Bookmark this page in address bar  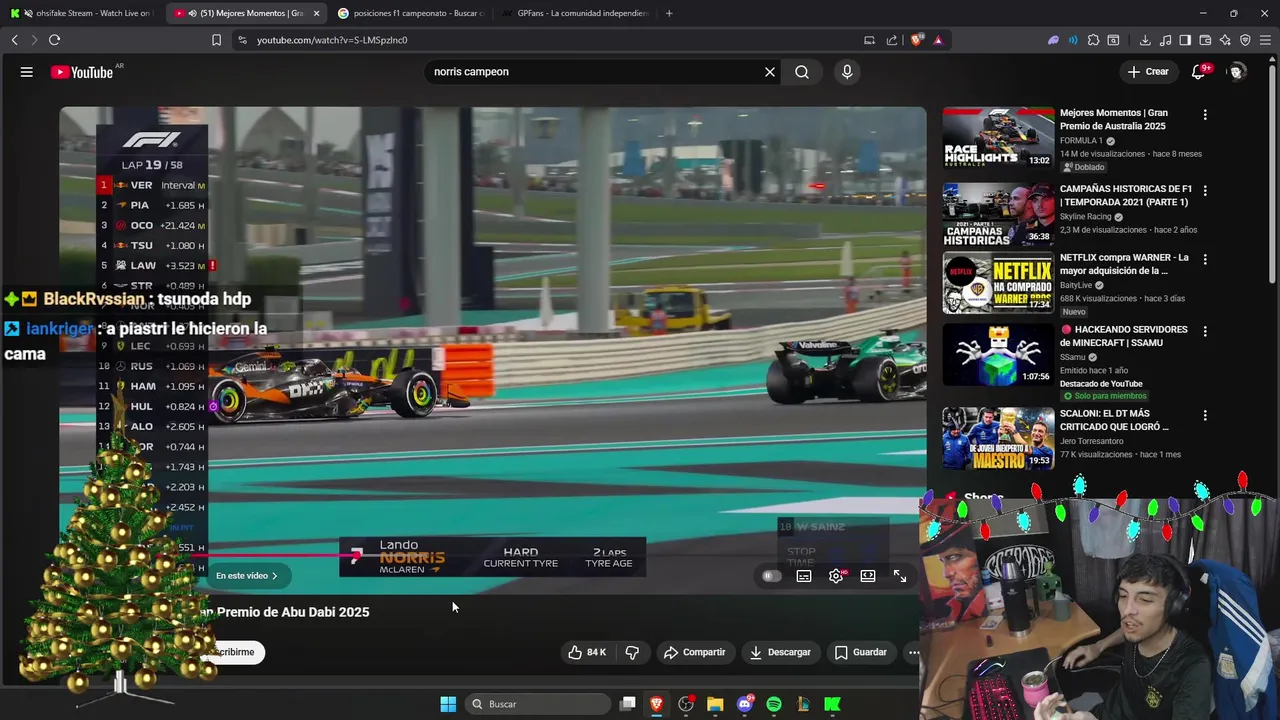[x=216, y=40]
